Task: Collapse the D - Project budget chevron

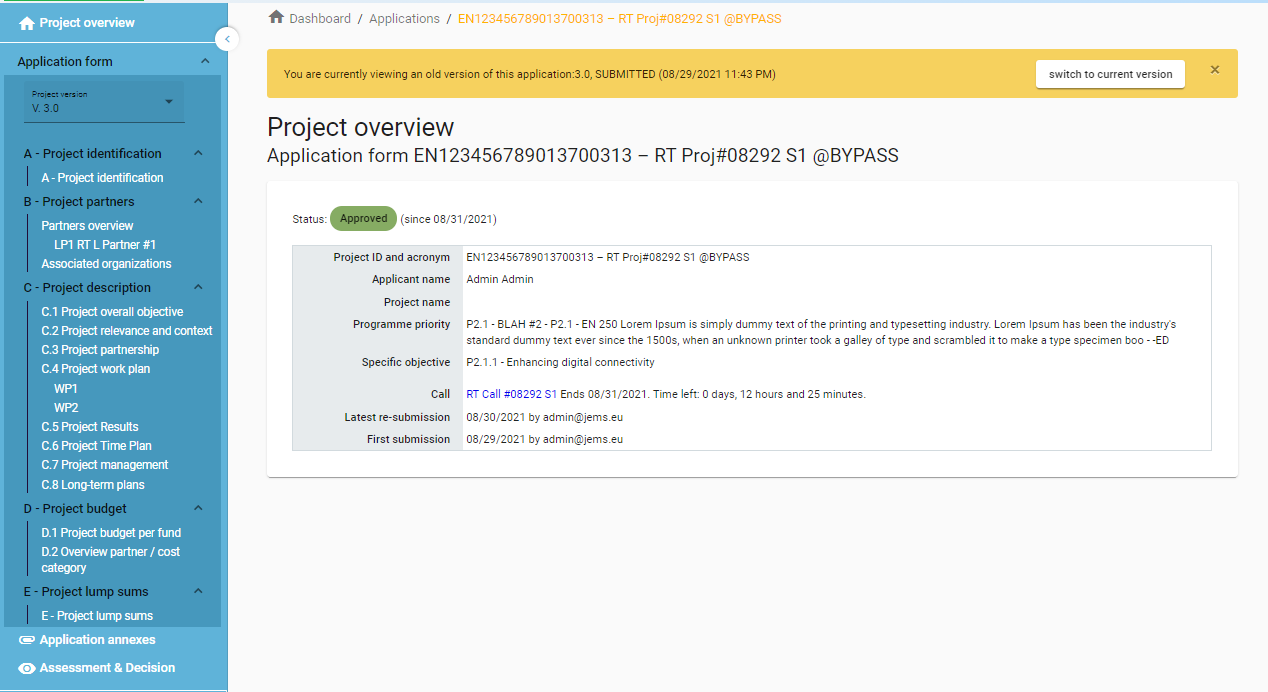Action: (x=198, y=508)
